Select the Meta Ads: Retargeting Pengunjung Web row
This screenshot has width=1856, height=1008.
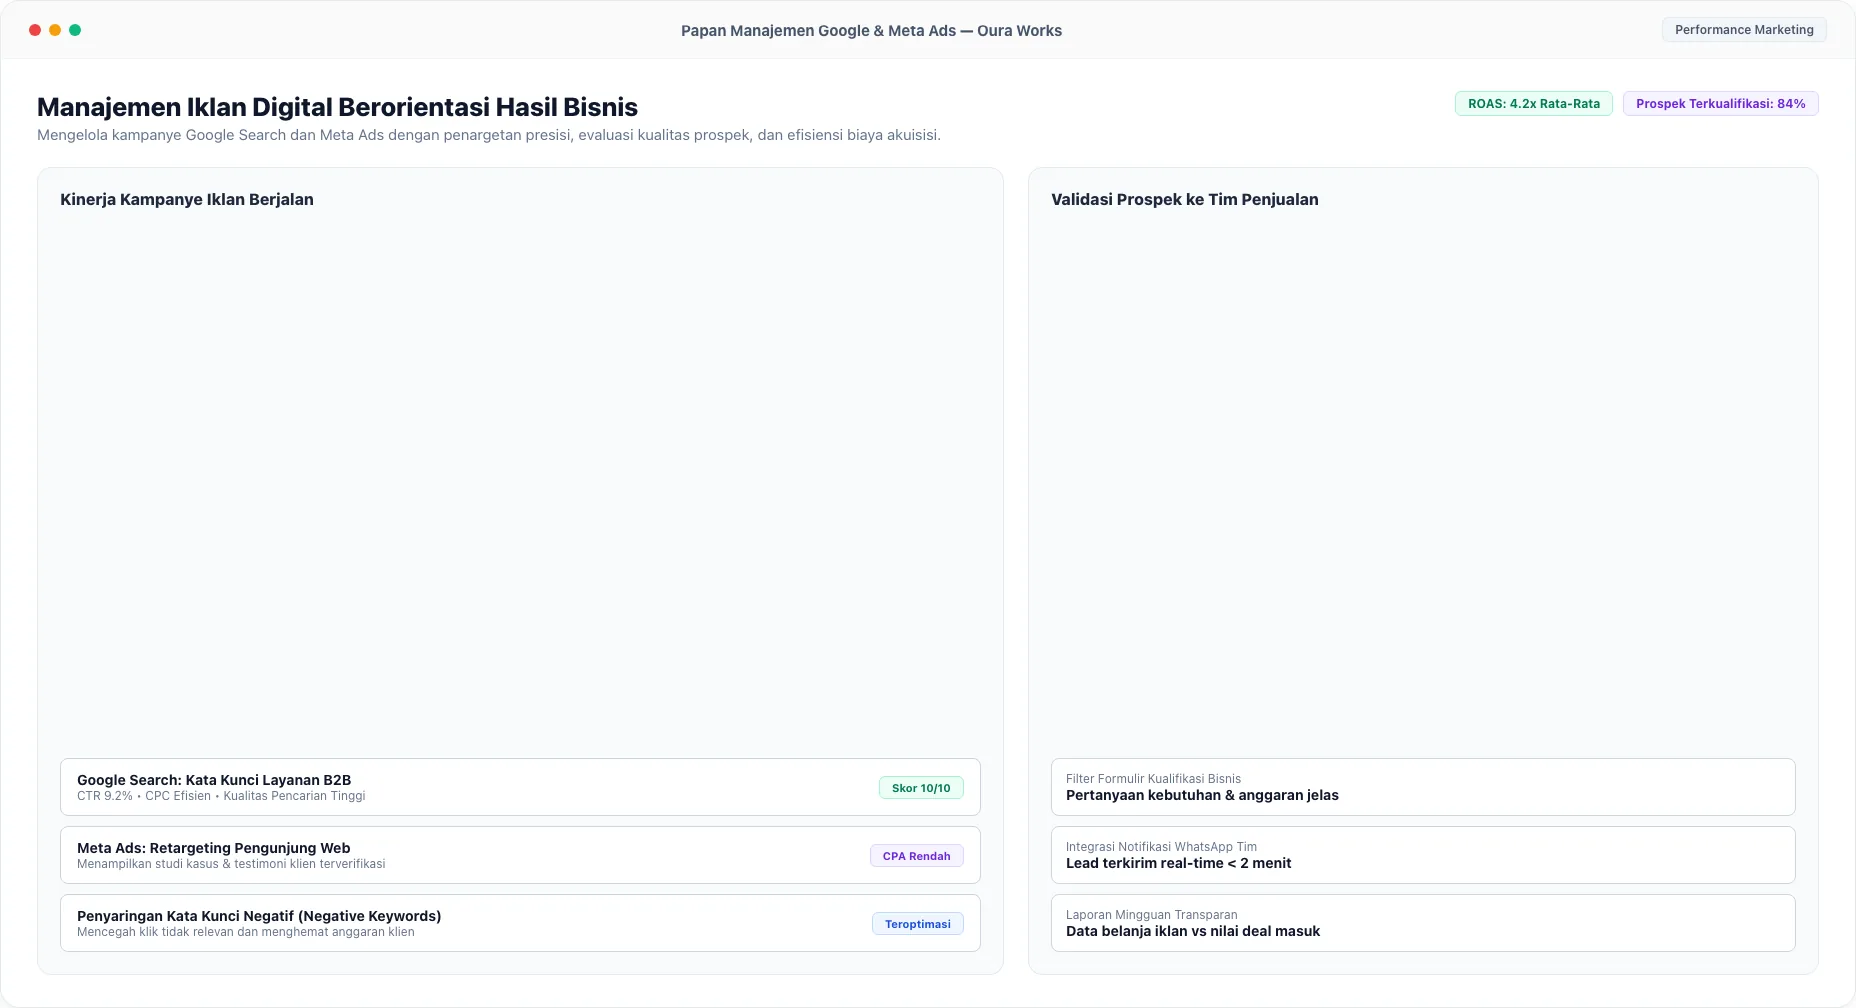coord(520,855)
